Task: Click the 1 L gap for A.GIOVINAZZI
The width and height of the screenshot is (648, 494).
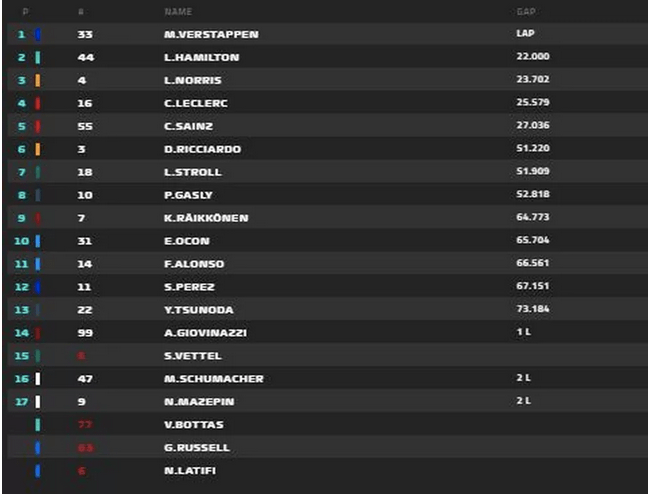Action: click(x=523, y=332)
